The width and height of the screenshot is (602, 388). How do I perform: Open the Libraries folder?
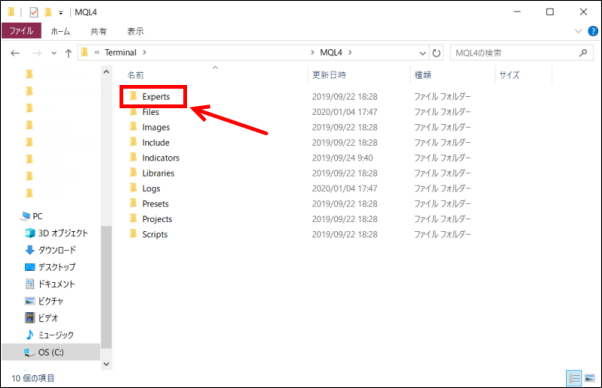pyautogui.click(x=158, y=173)
